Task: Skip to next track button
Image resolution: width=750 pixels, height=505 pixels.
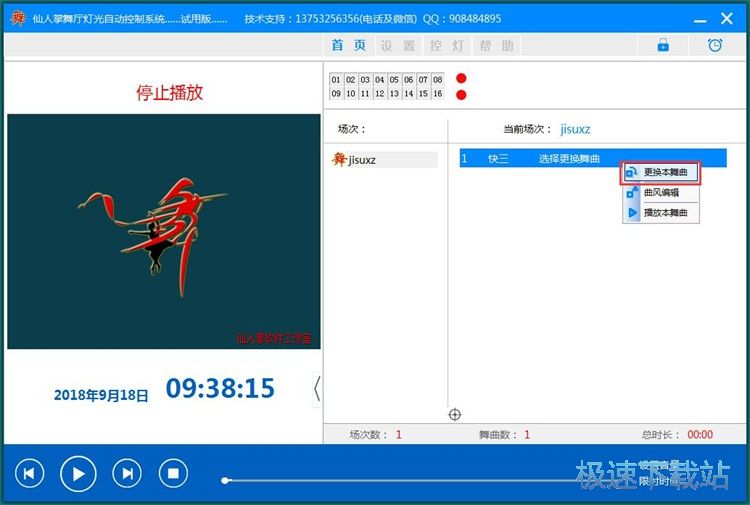Action: [127, 473]
